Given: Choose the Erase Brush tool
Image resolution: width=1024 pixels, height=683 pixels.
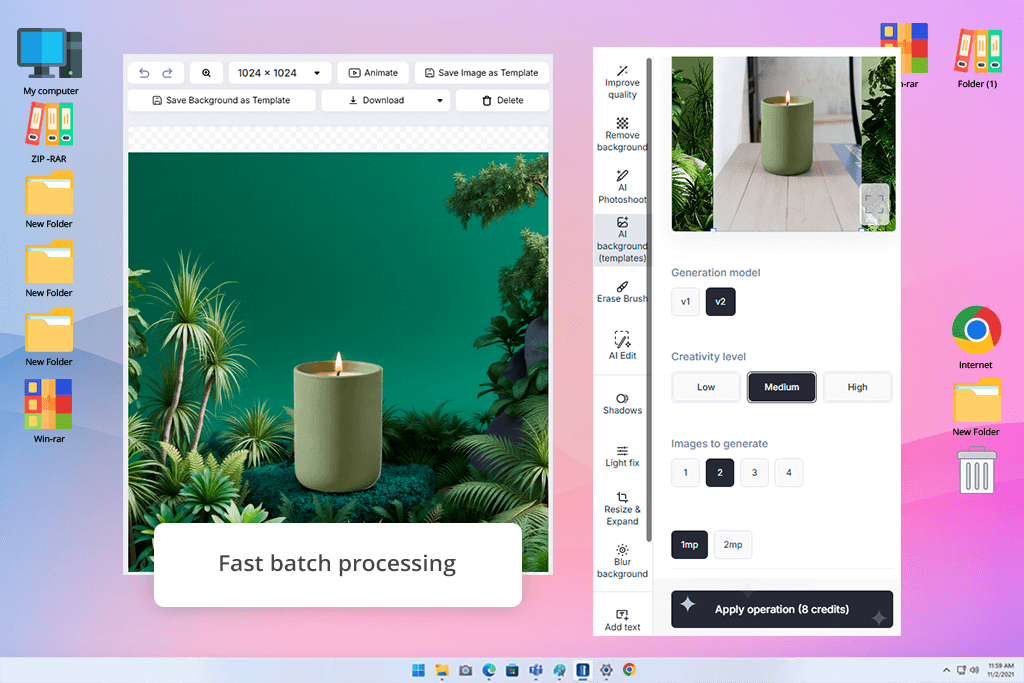Looking at the screenshot, I should pos(622,293).
